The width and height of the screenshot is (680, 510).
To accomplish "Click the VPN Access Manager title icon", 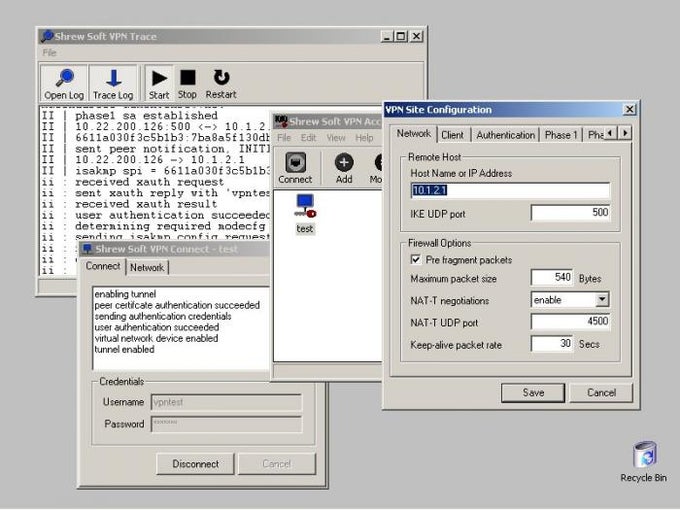I will click(x=281, y=121).
